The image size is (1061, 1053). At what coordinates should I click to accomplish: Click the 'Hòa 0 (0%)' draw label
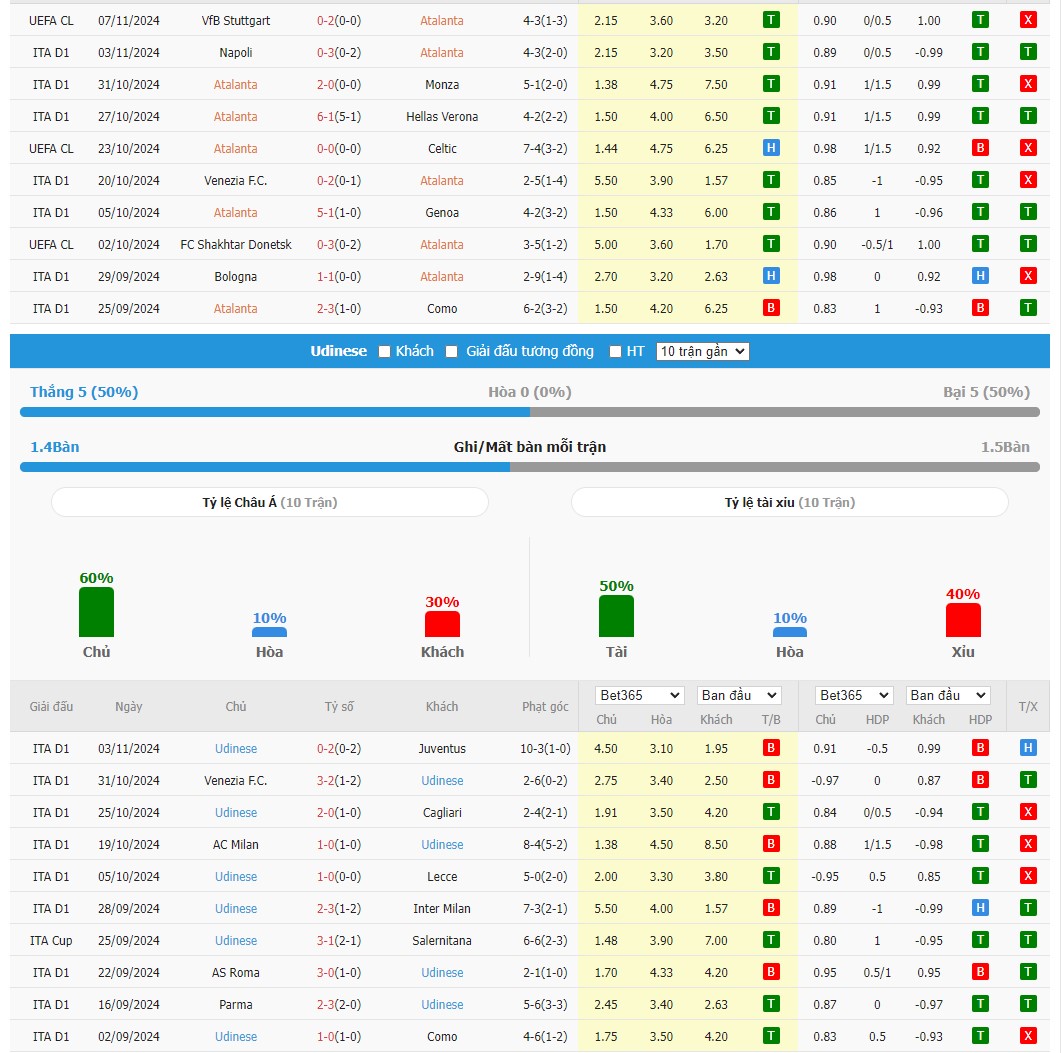point(530,392)
